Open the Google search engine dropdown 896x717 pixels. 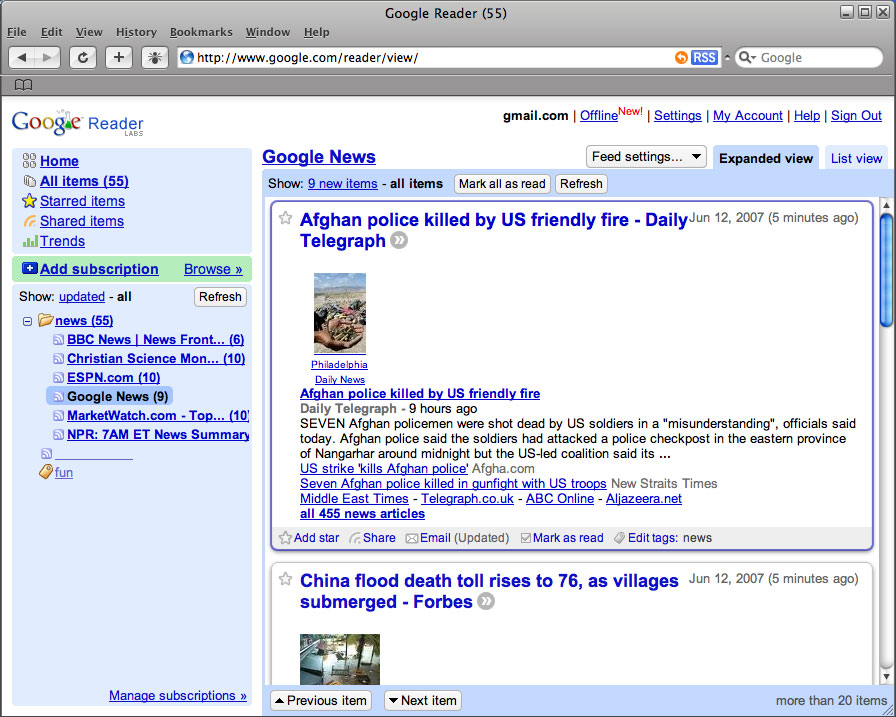(x=748, y=58)
